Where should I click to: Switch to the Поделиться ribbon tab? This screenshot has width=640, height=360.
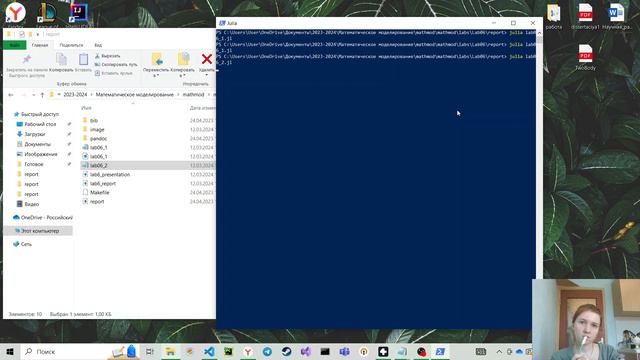71,45
